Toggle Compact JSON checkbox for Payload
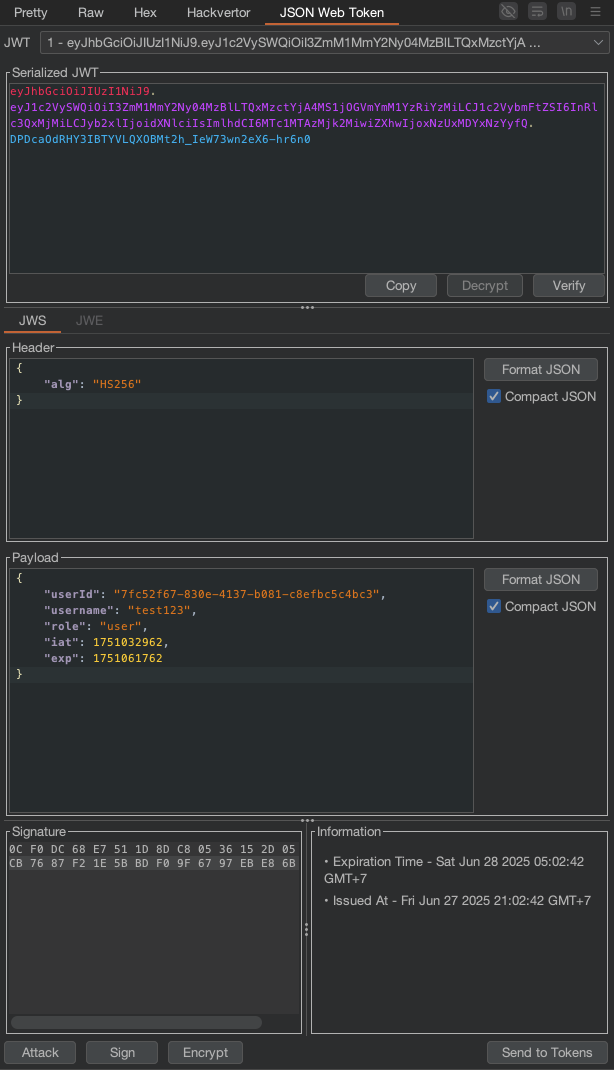 pyautogui.click(x=494, y=607)
